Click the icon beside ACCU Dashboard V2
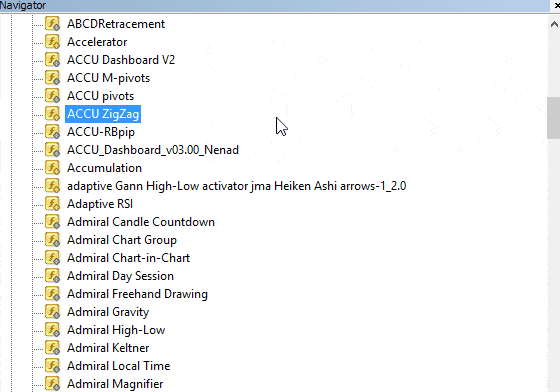560x392 pixels. point(52,60)
